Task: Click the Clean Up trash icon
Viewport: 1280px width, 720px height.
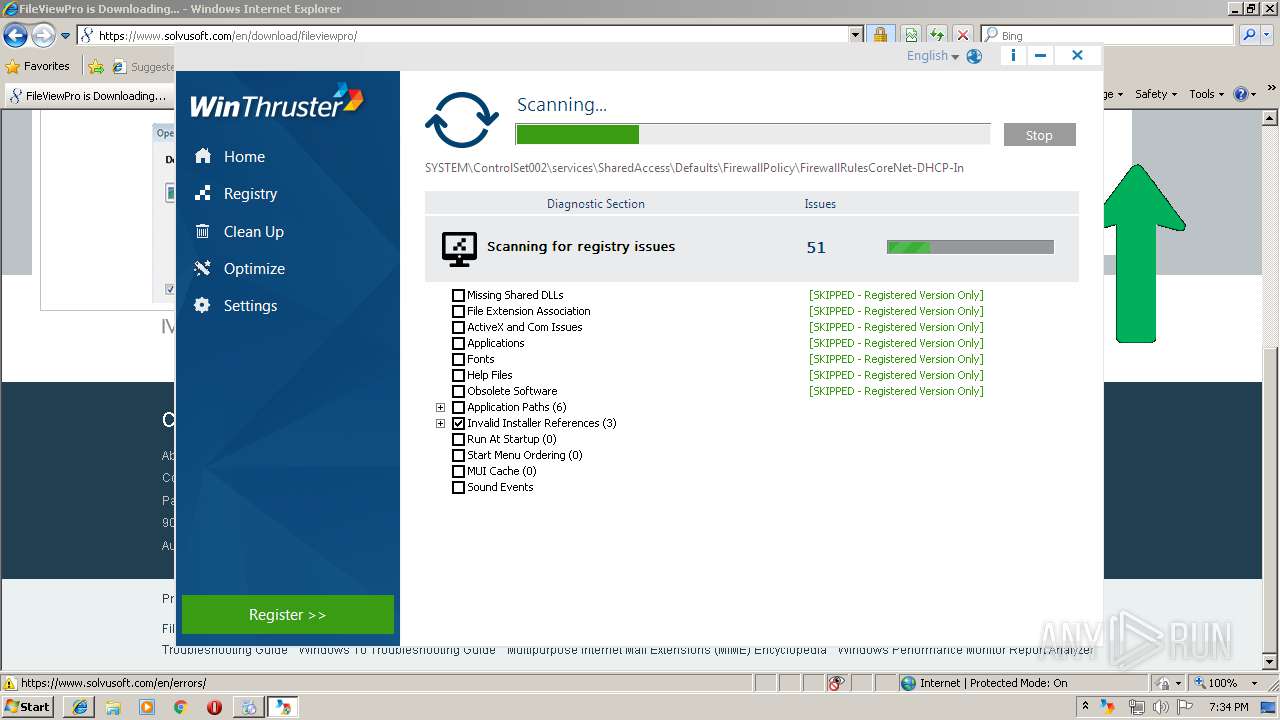Action: click(203, 231)
